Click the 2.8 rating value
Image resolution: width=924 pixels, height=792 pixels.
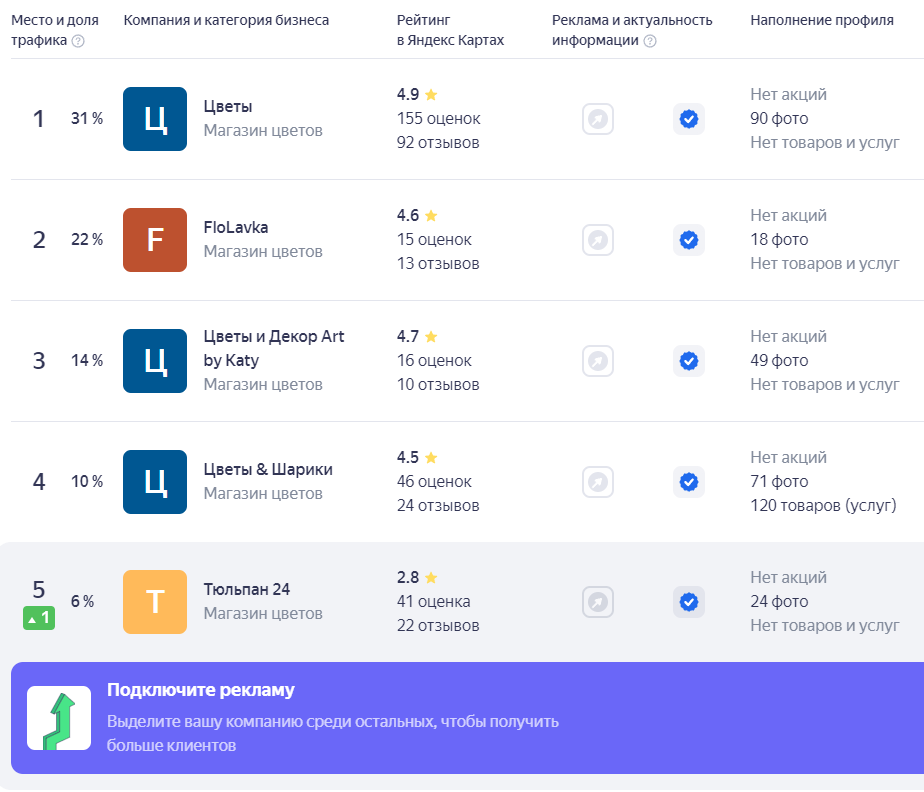pos(408,578)
